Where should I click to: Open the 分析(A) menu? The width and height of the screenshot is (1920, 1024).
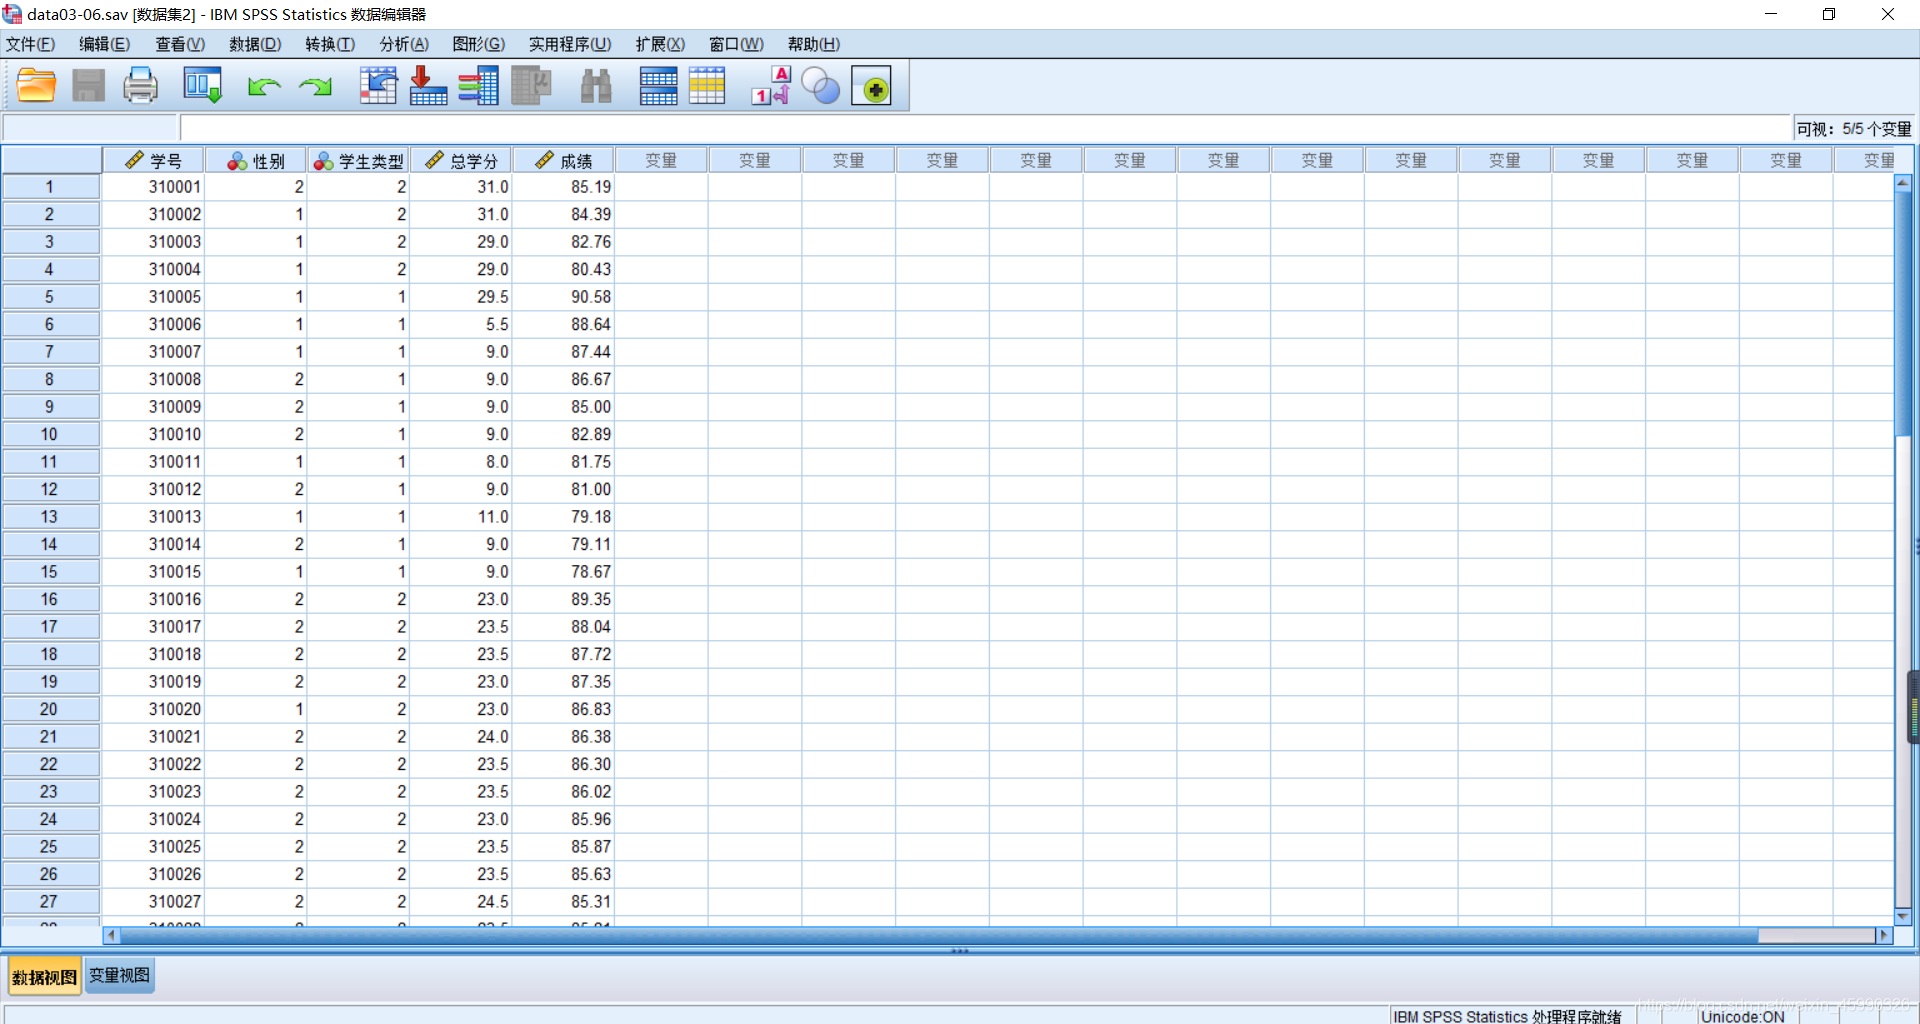404,44
